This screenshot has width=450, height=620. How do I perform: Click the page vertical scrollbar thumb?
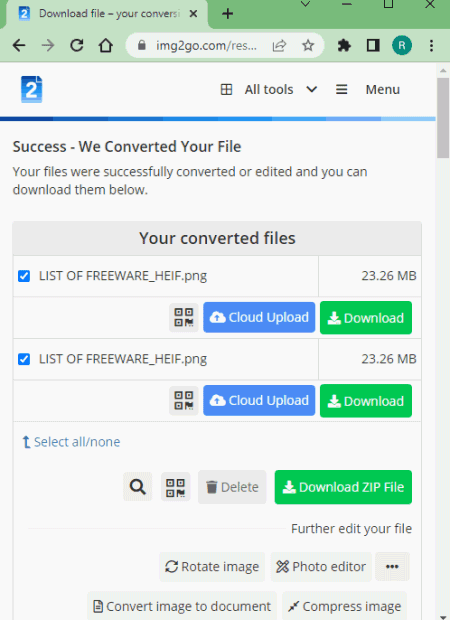coord(443,117)
